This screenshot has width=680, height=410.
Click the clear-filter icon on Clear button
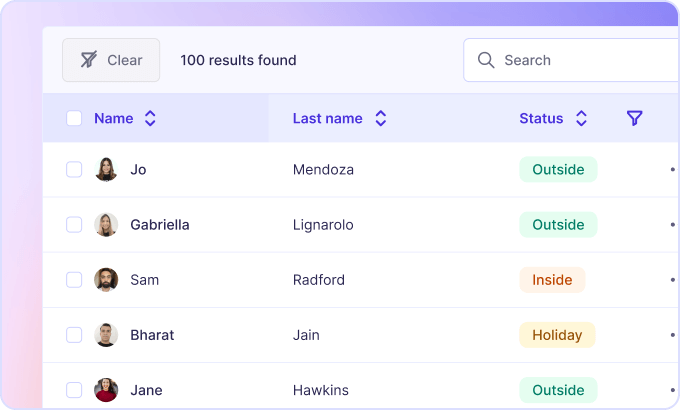(x=89, y=60)
